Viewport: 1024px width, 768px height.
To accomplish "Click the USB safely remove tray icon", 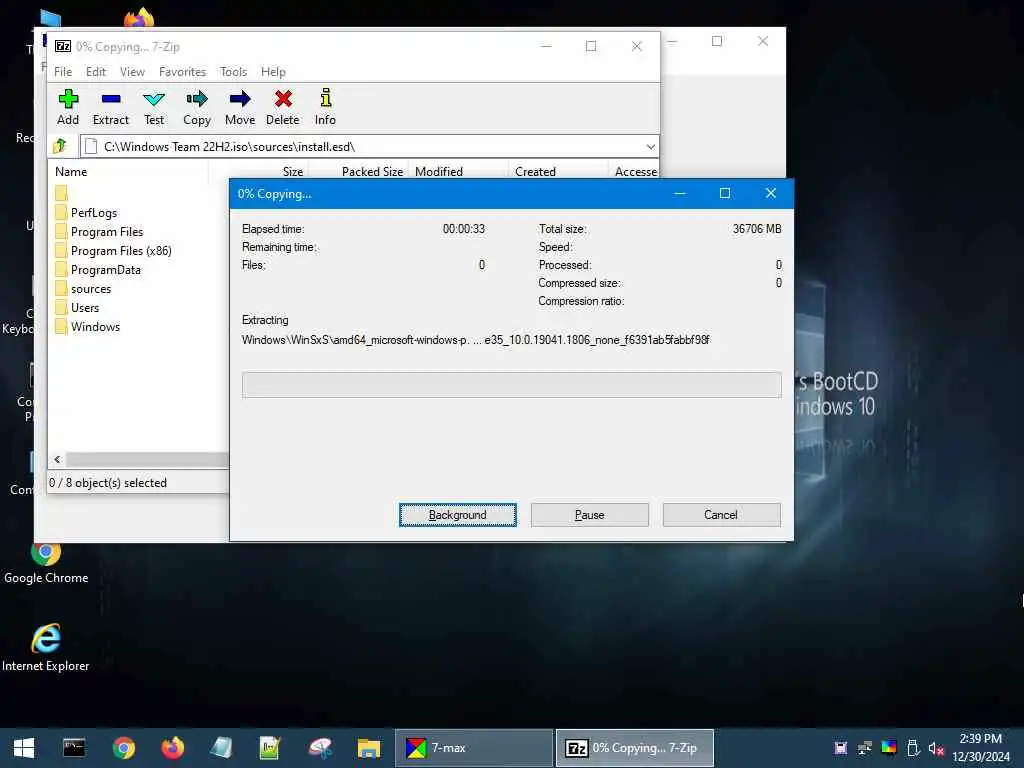I will (913, 748).
